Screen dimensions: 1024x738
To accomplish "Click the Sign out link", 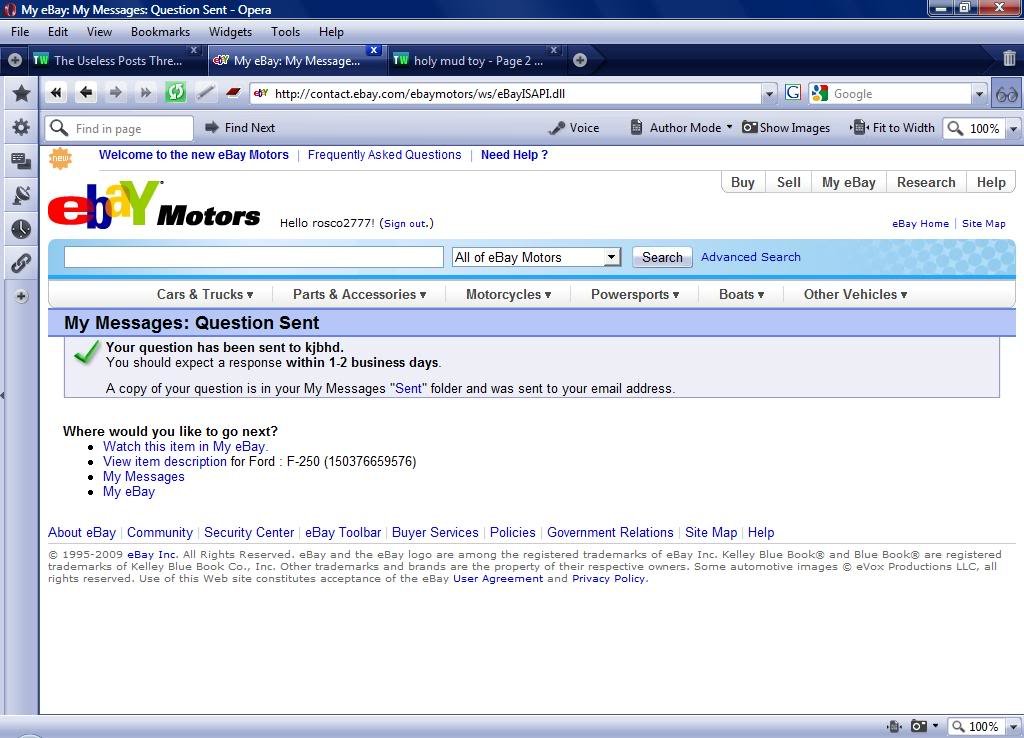I will (x=406, y=223).
